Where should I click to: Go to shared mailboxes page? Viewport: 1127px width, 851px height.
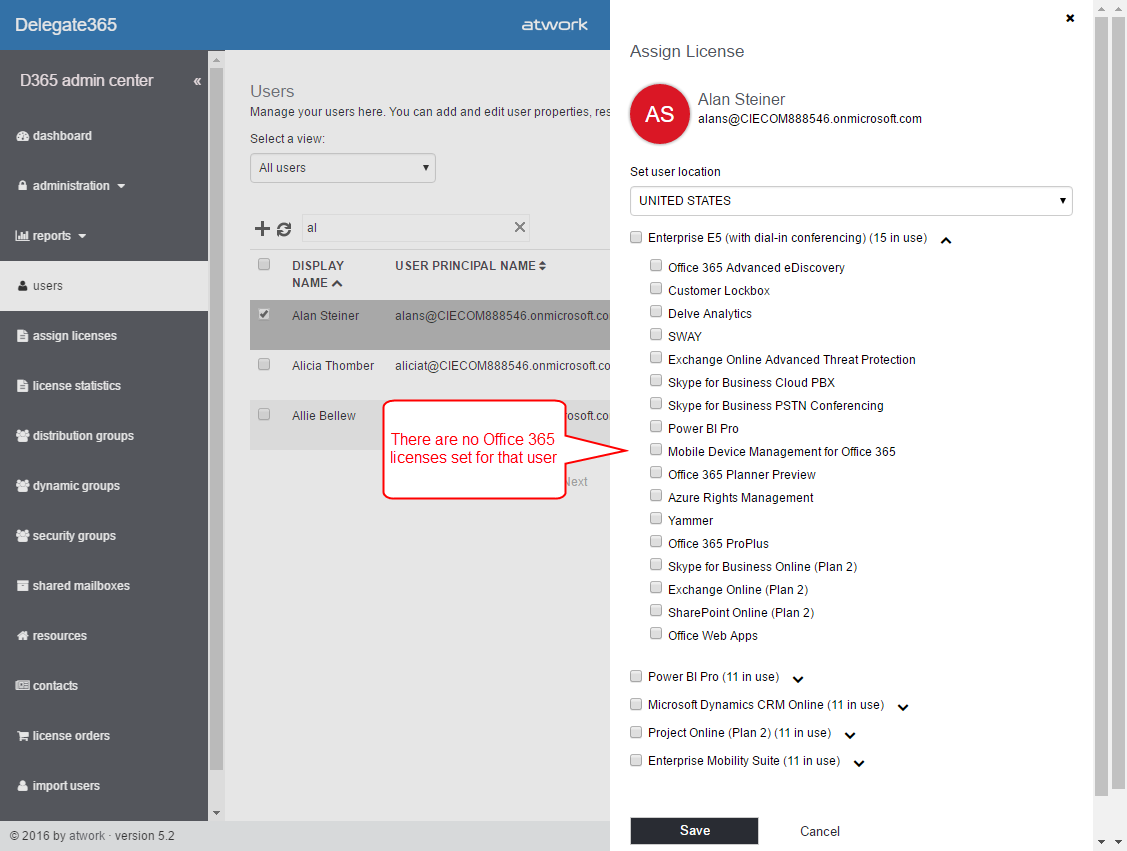pyautogui.click(x=81, y=586)
